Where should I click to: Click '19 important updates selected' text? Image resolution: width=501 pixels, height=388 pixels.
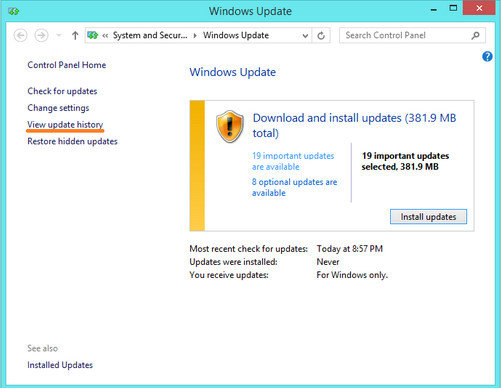tap(405, 161)
